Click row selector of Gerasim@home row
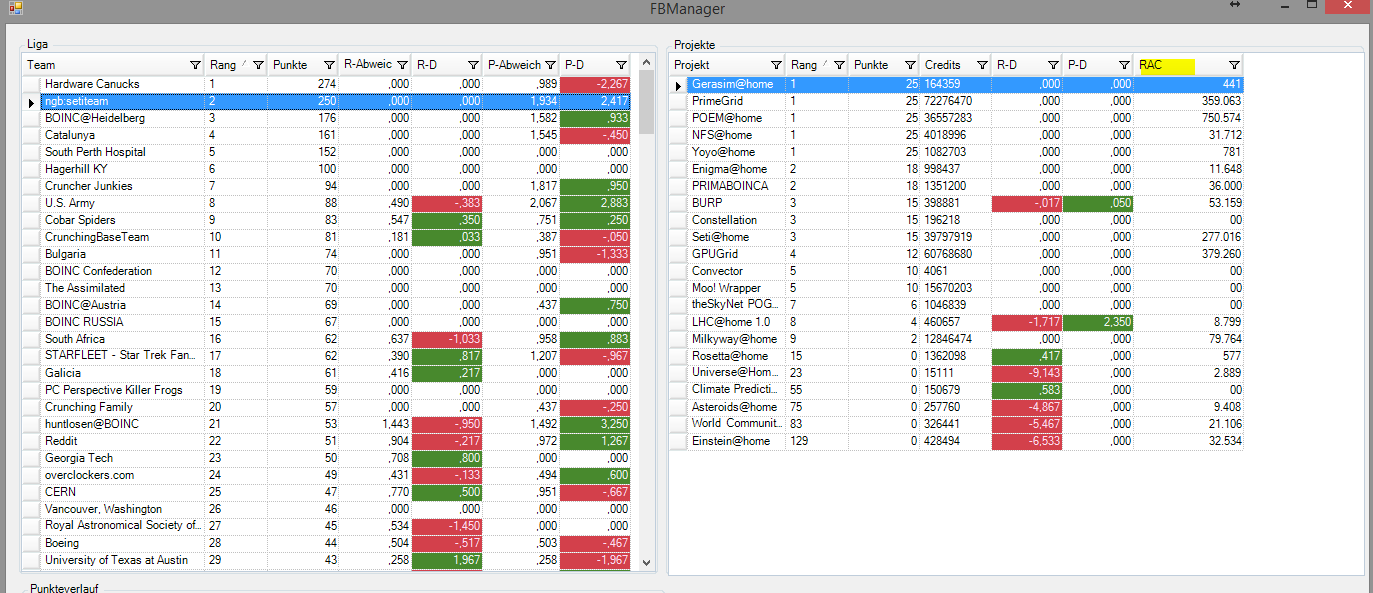The width and height of the screenshot is (1373, 593). tap(678, 85)
